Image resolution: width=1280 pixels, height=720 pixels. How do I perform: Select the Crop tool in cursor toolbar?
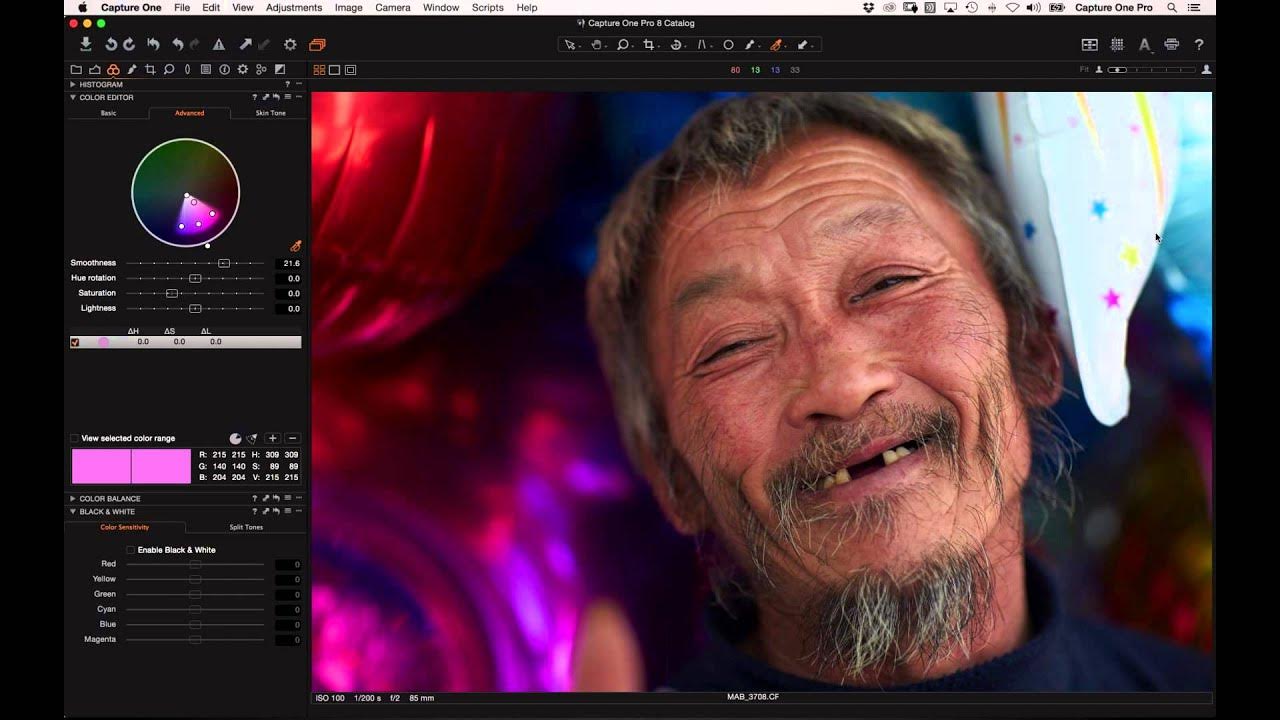(650, 44)
